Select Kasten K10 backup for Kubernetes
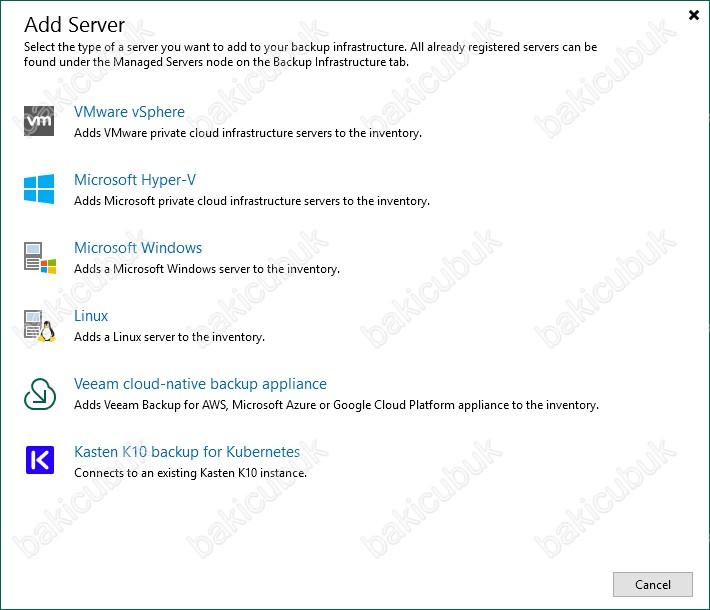Screen dimensions: 710x610 point(187,451)
